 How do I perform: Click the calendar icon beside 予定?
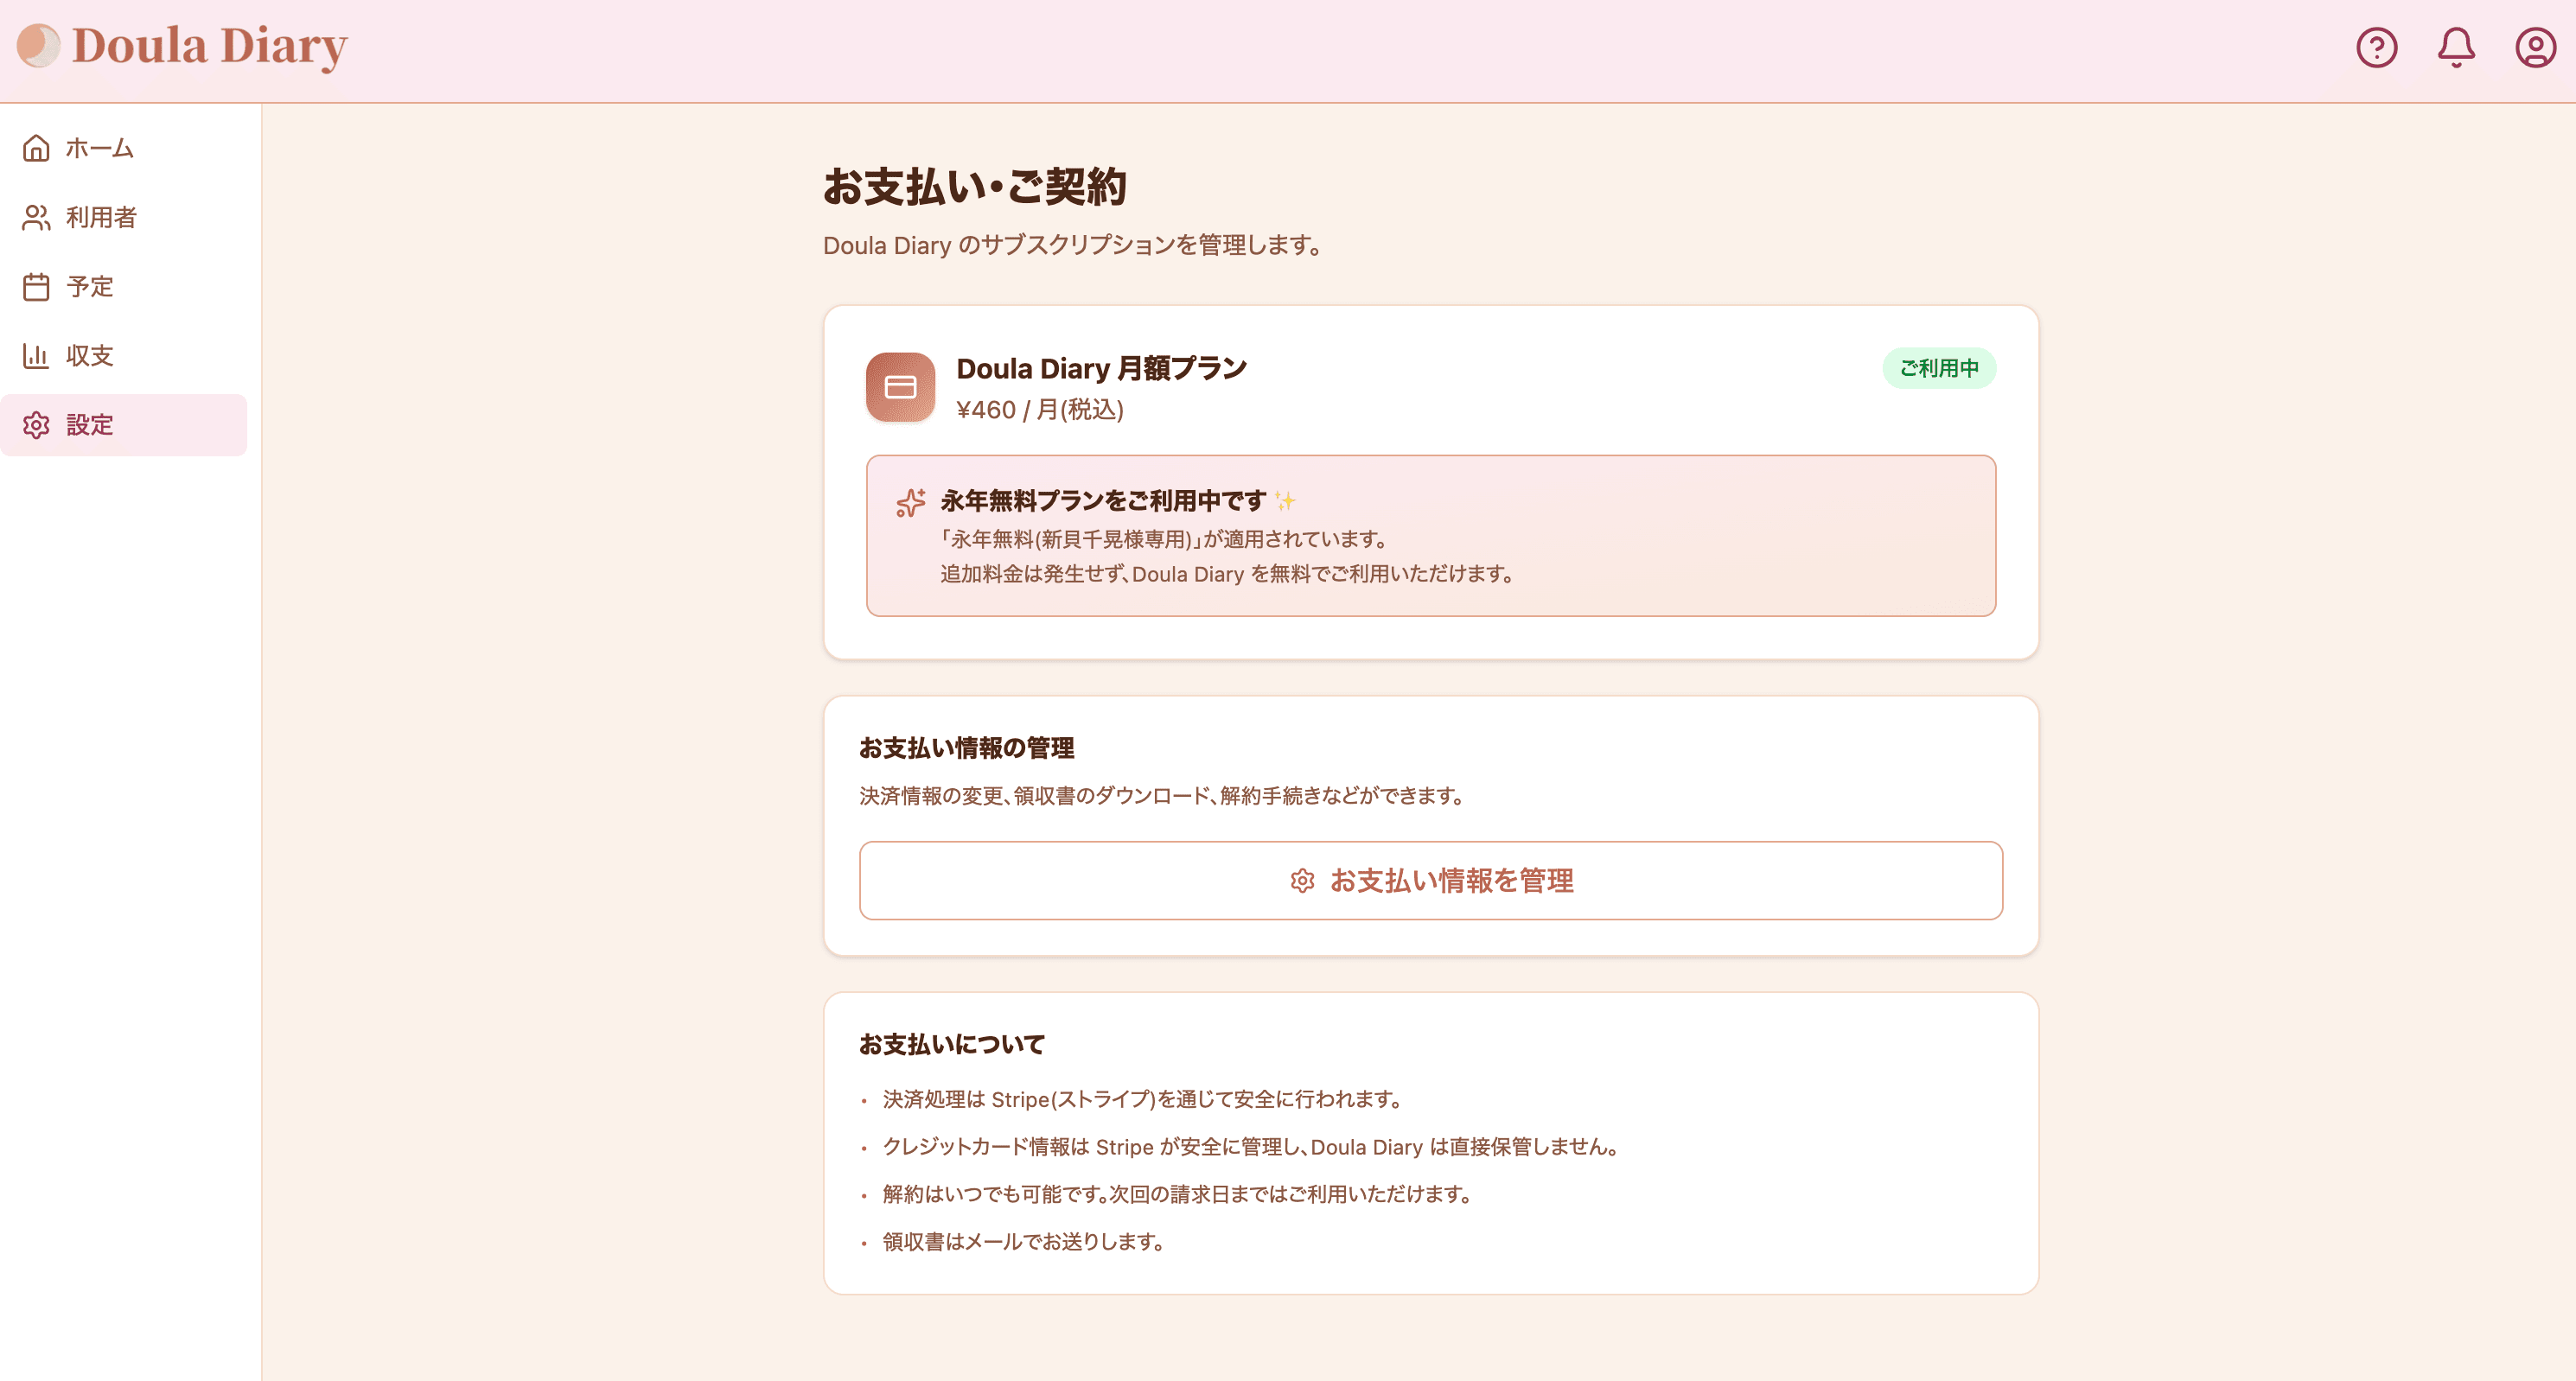36,287
